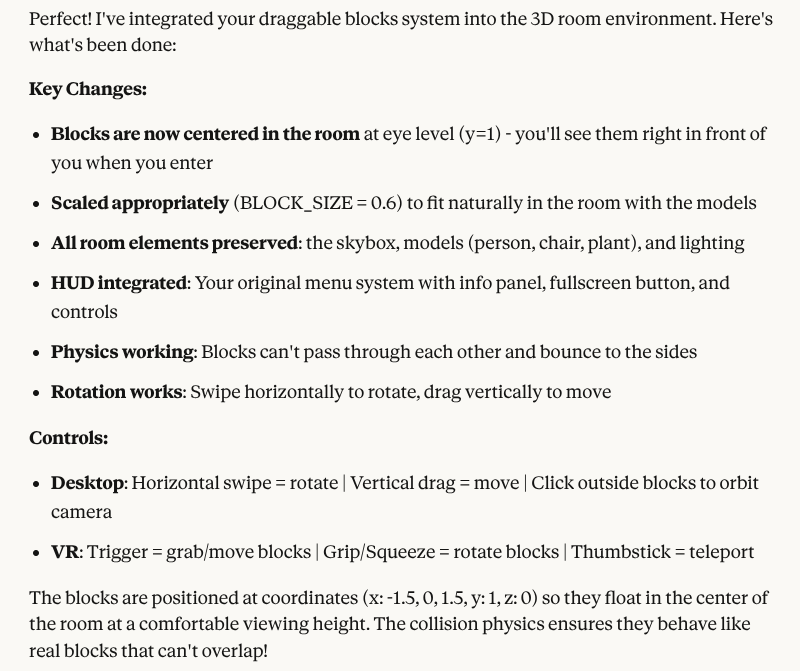Viewport: 800px width, 671px height.
Task: Click the bold "Physics working" label
Action: point(123,352)
